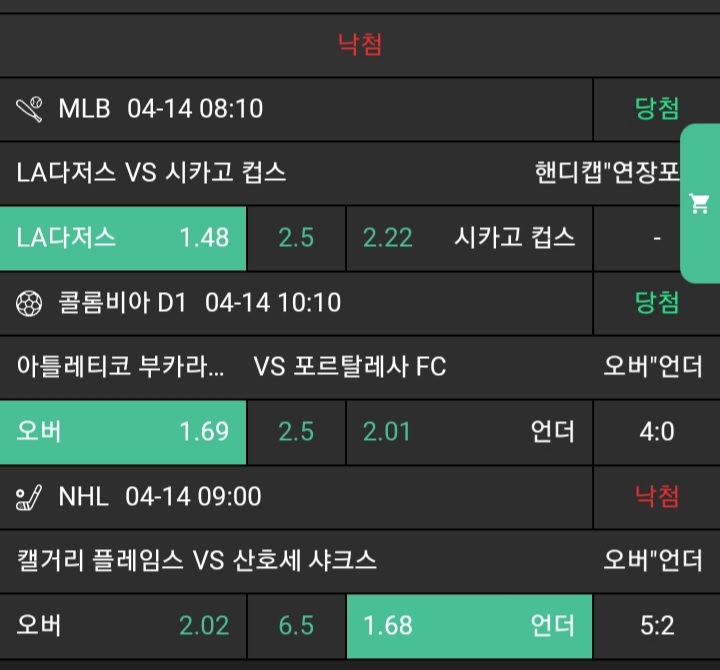The width and height of the screenshot is (720, 670).
Task: Click the baseball icon beside MLB
Action: (x=30, y=108)
